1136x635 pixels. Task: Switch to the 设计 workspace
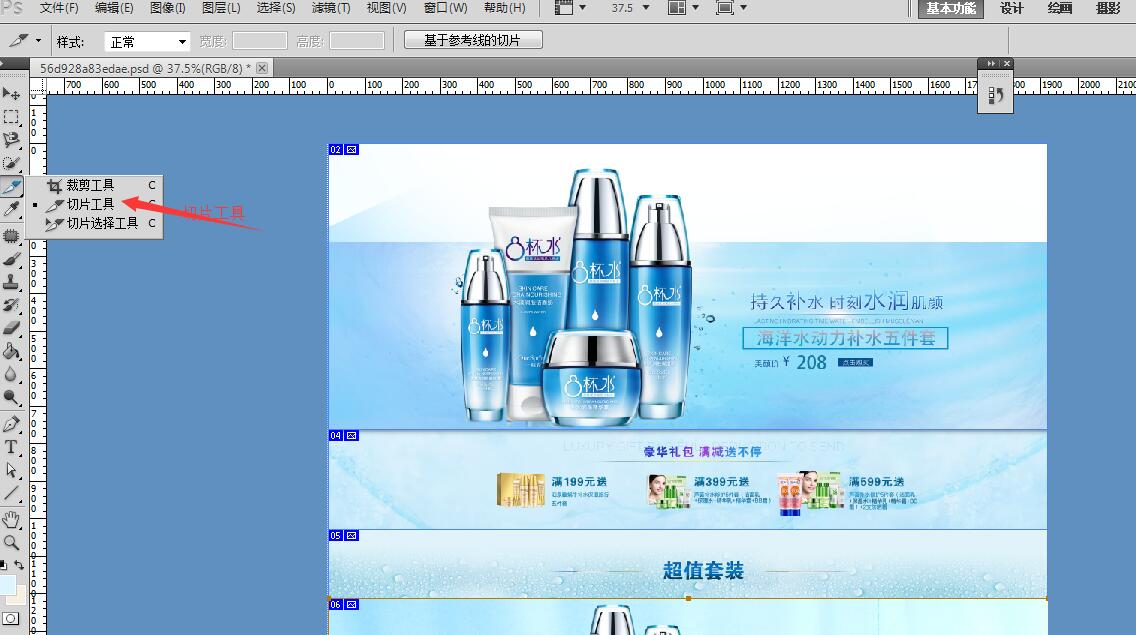click(x=1012, y=8)
